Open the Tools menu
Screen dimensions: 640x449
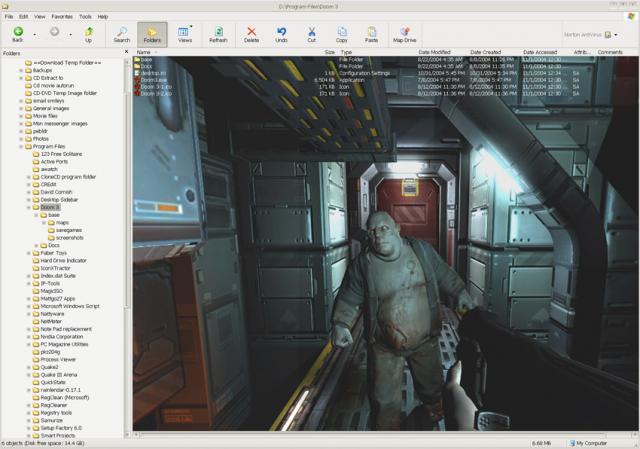(x=85, y=17)
